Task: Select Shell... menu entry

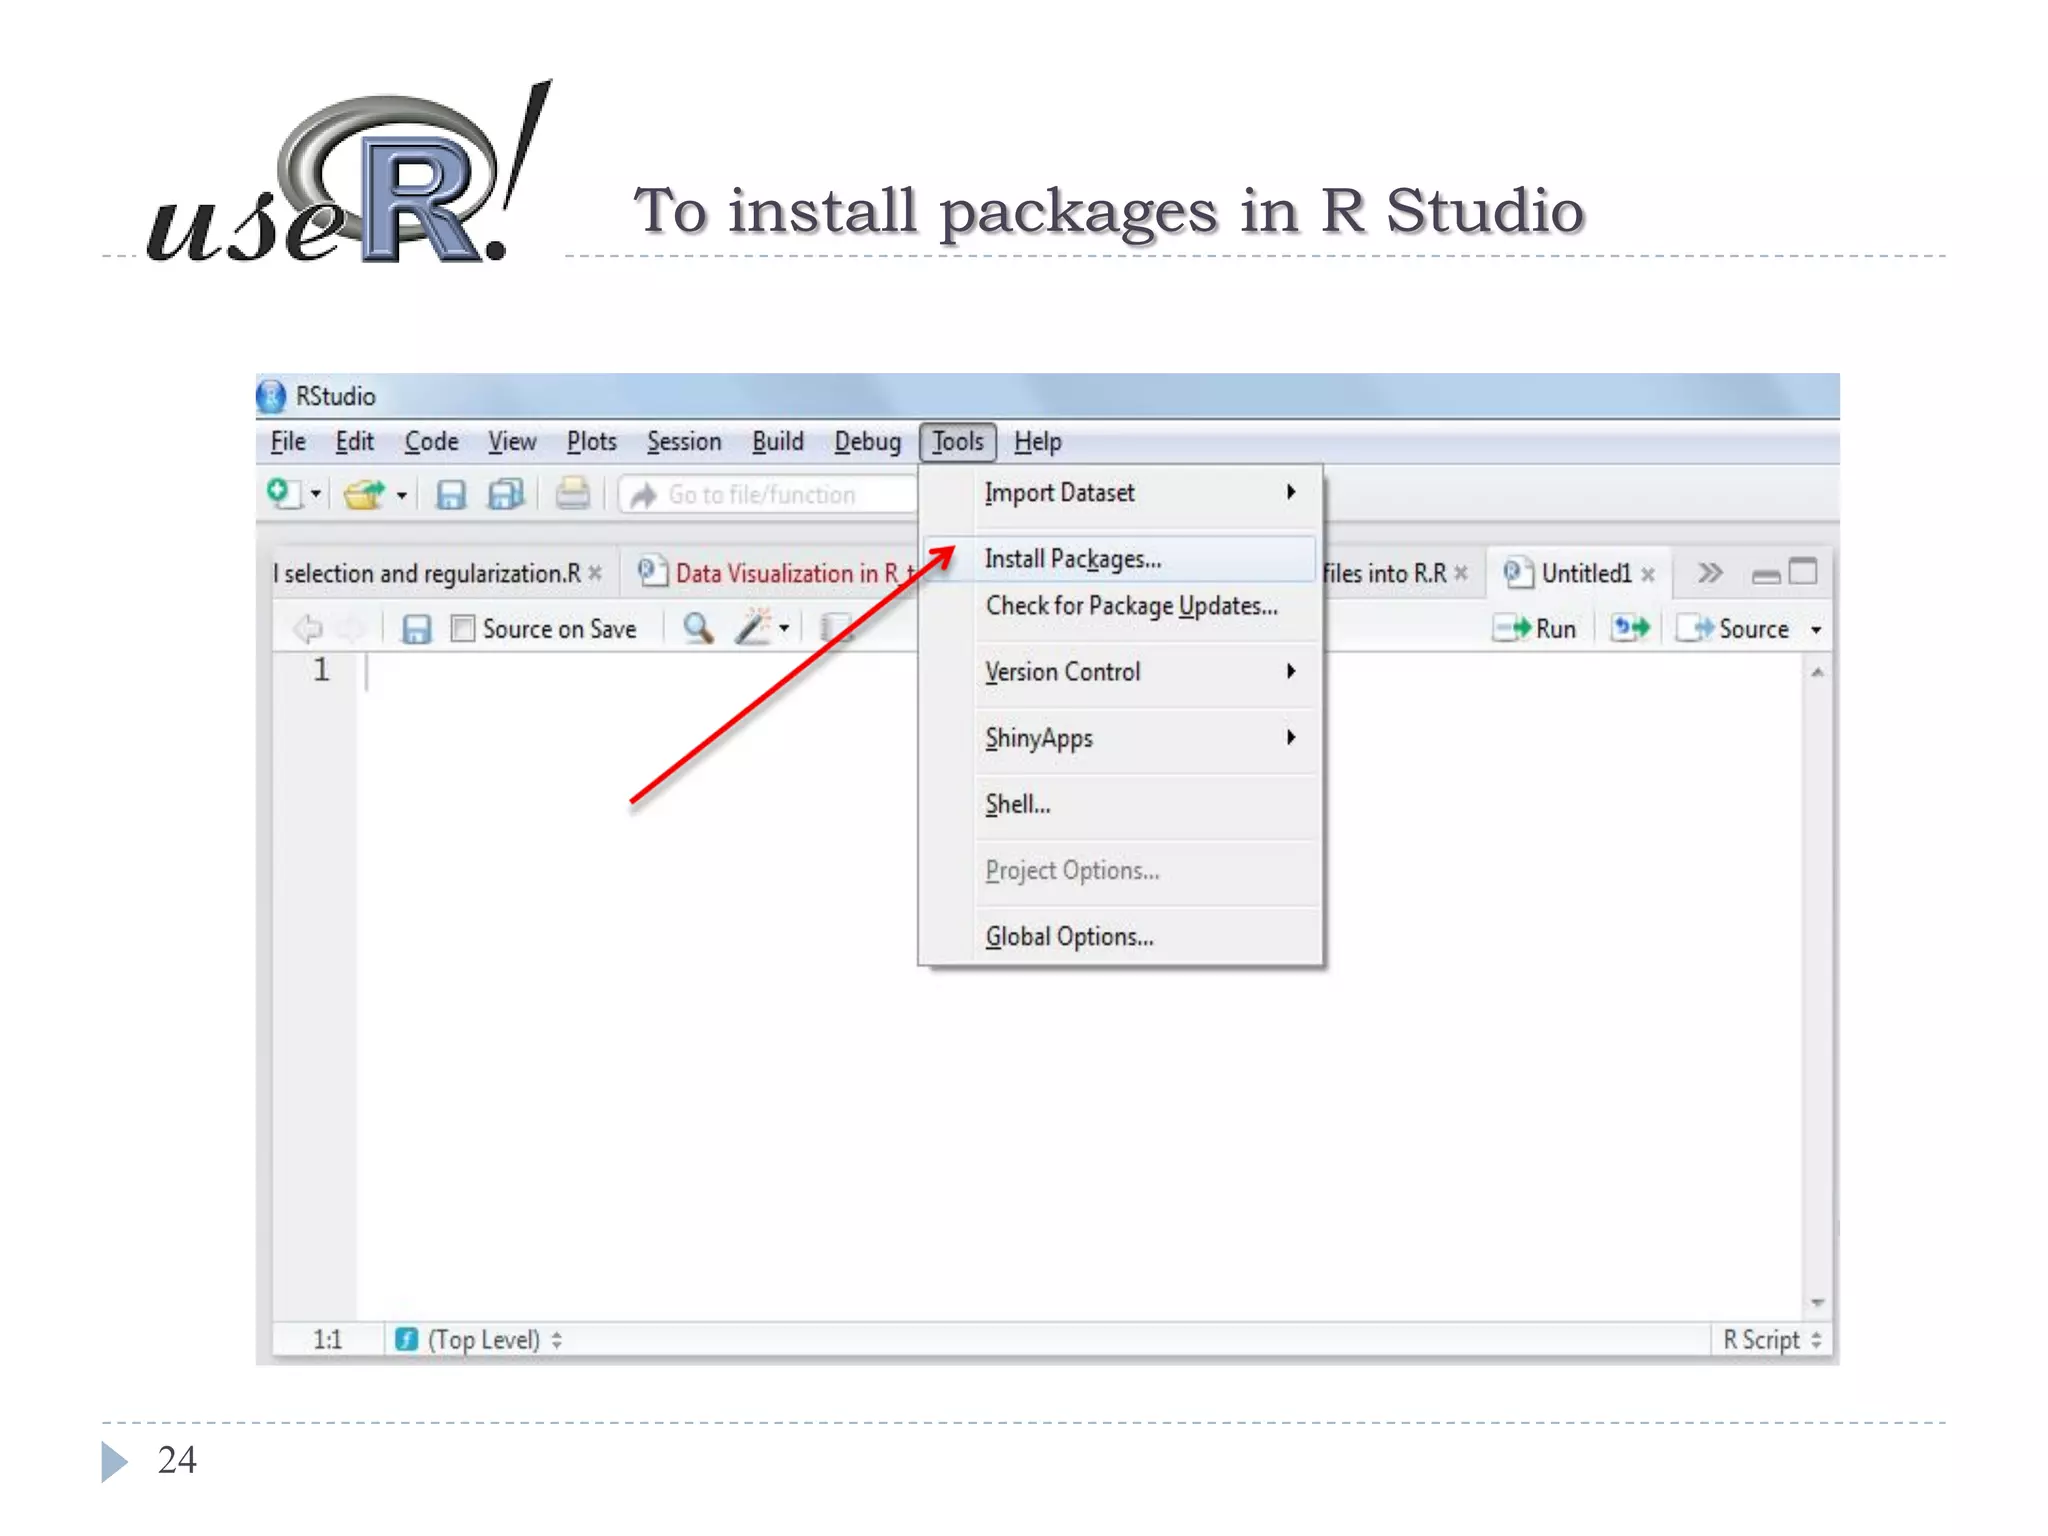Action: 1120,804
